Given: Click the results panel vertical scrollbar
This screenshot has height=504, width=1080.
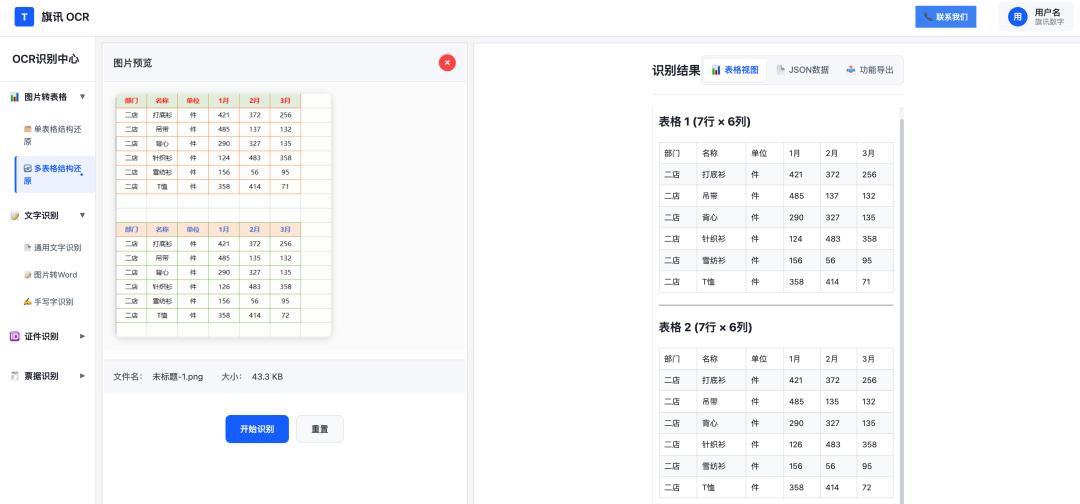Looking at the screenshot, I should coord(902,306).
